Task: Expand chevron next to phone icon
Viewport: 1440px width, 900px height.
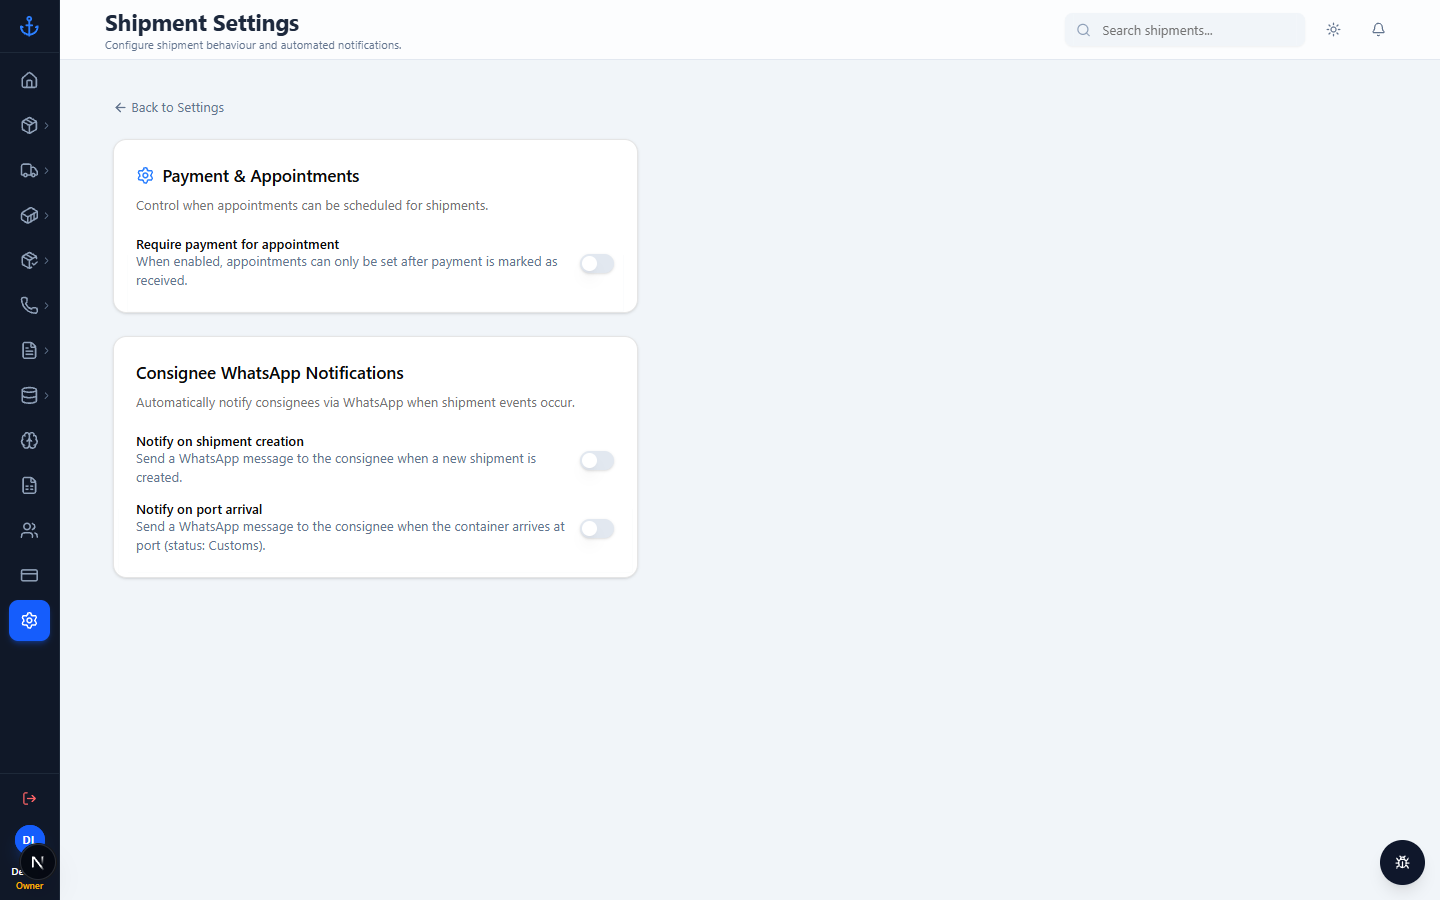Action: pyautogui.click(x=46, y=305)
